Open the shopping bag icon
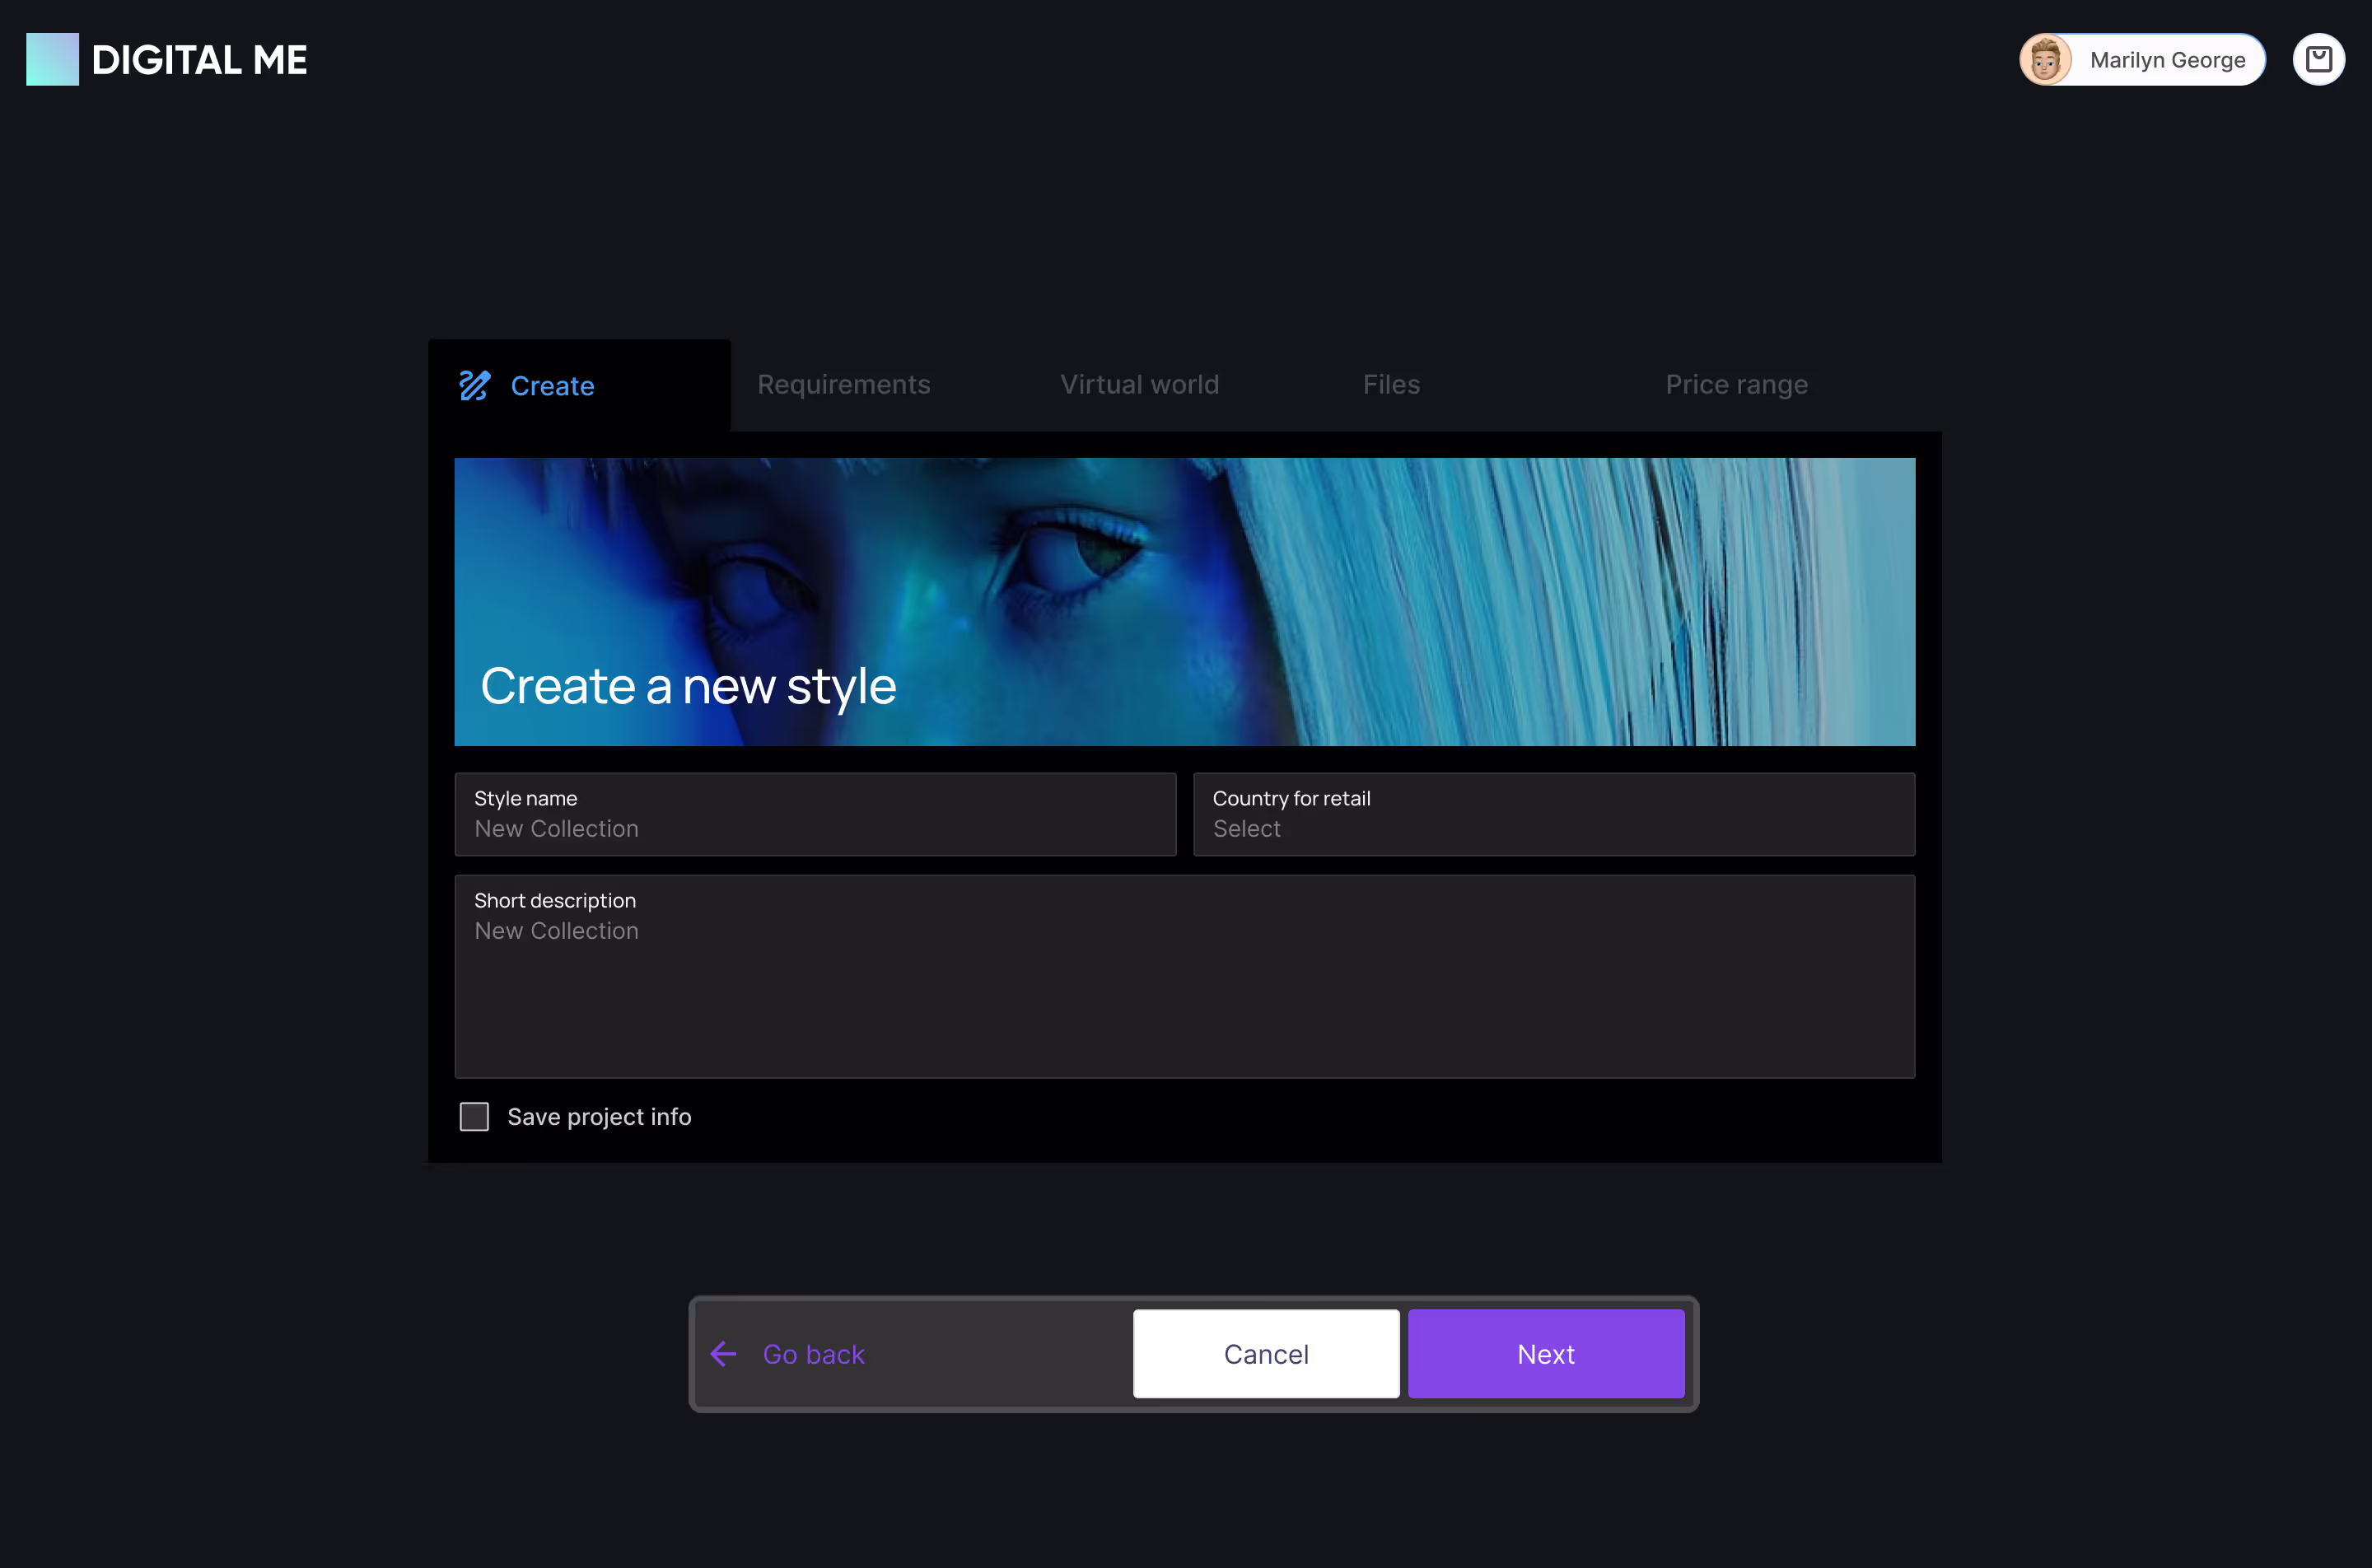The height and width of the screenshot is (1568, 2372). tap(2318, 60)
